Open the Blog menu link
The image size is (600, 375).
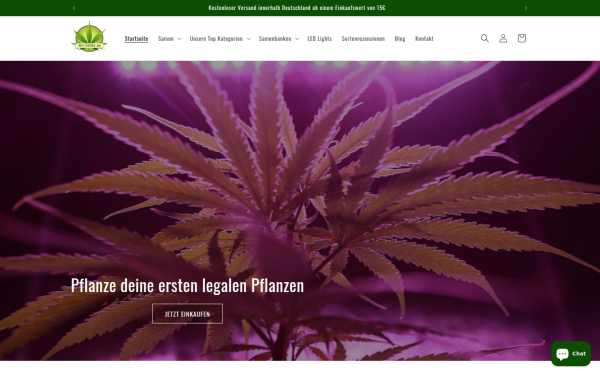(x=400, y=38)
